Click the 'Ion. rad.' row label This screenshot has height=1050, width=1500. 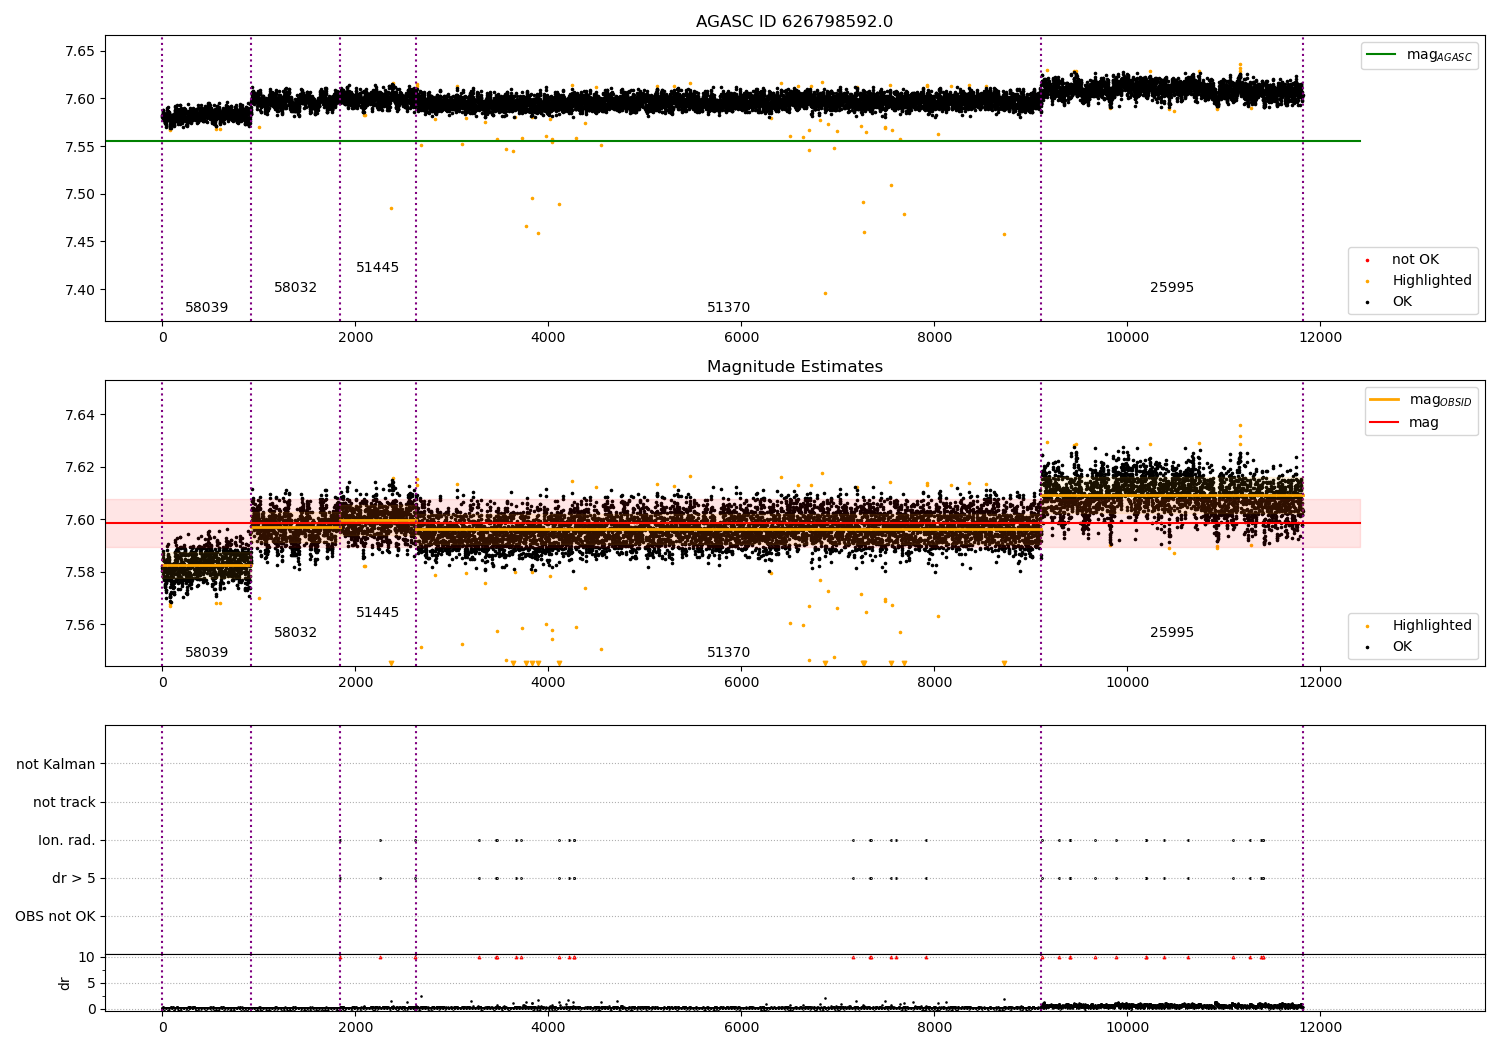(67, 840)
